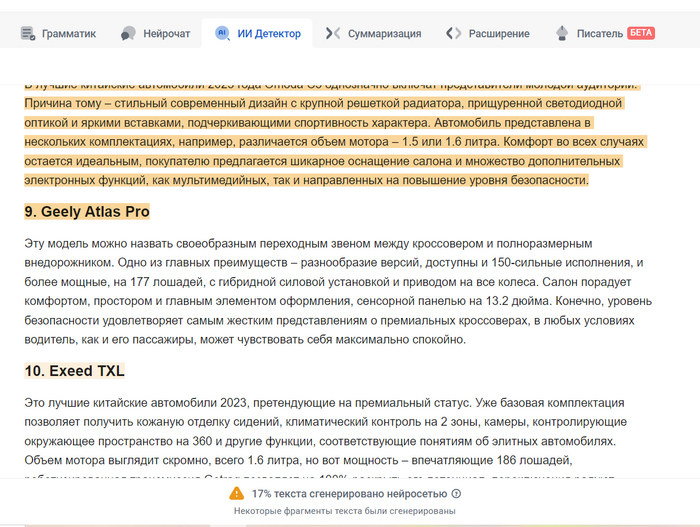Click the info icon after нейросетью

pyautogui.click(x=456, y=494)
